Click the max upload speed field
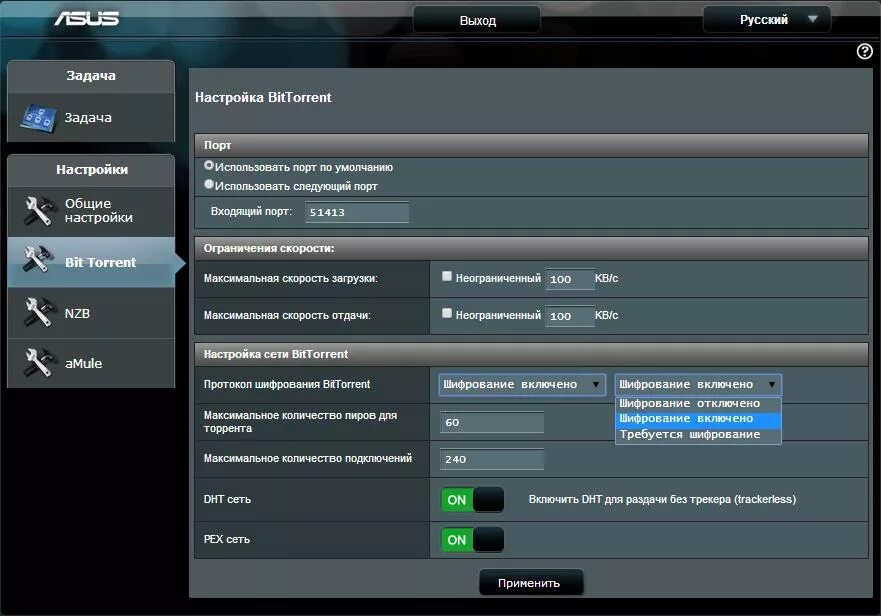Image resolution: width=881 pixels, height=616 pixels. 569,316
